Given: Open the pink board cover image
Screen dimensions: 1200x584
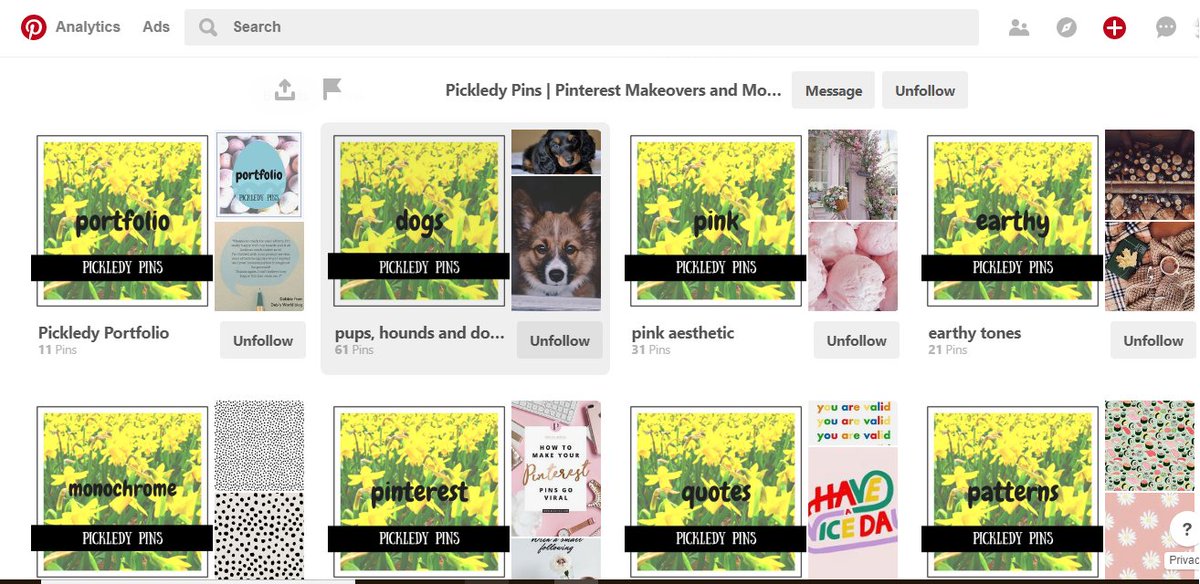Looking at the screenshot, I should point(717,220).
